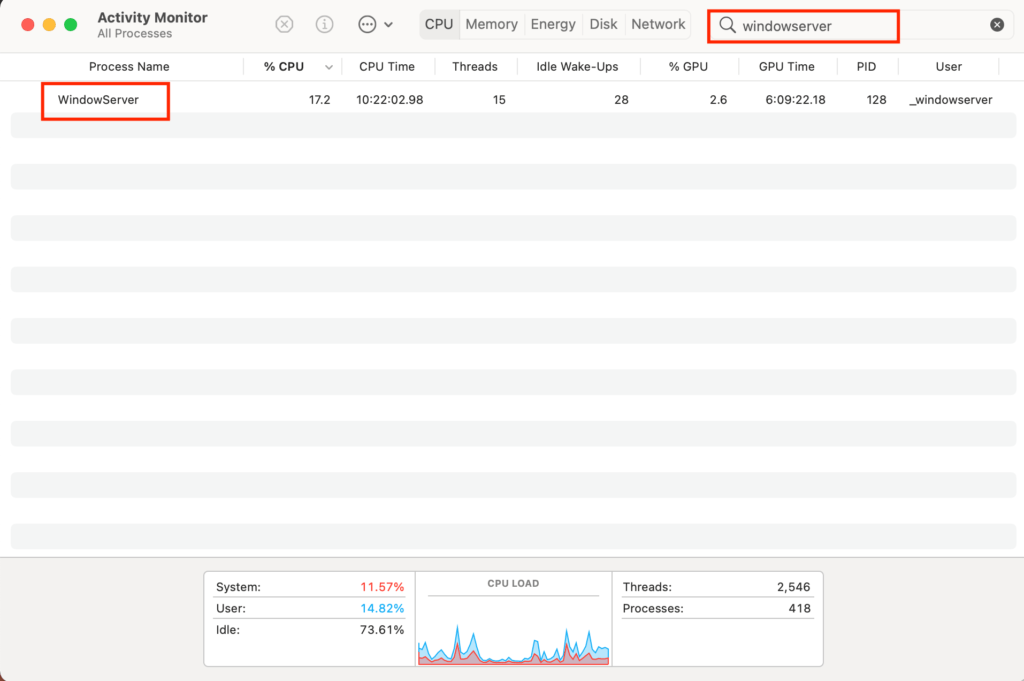Open the Network tab
1024x681 pixels.
click(658, 24)
